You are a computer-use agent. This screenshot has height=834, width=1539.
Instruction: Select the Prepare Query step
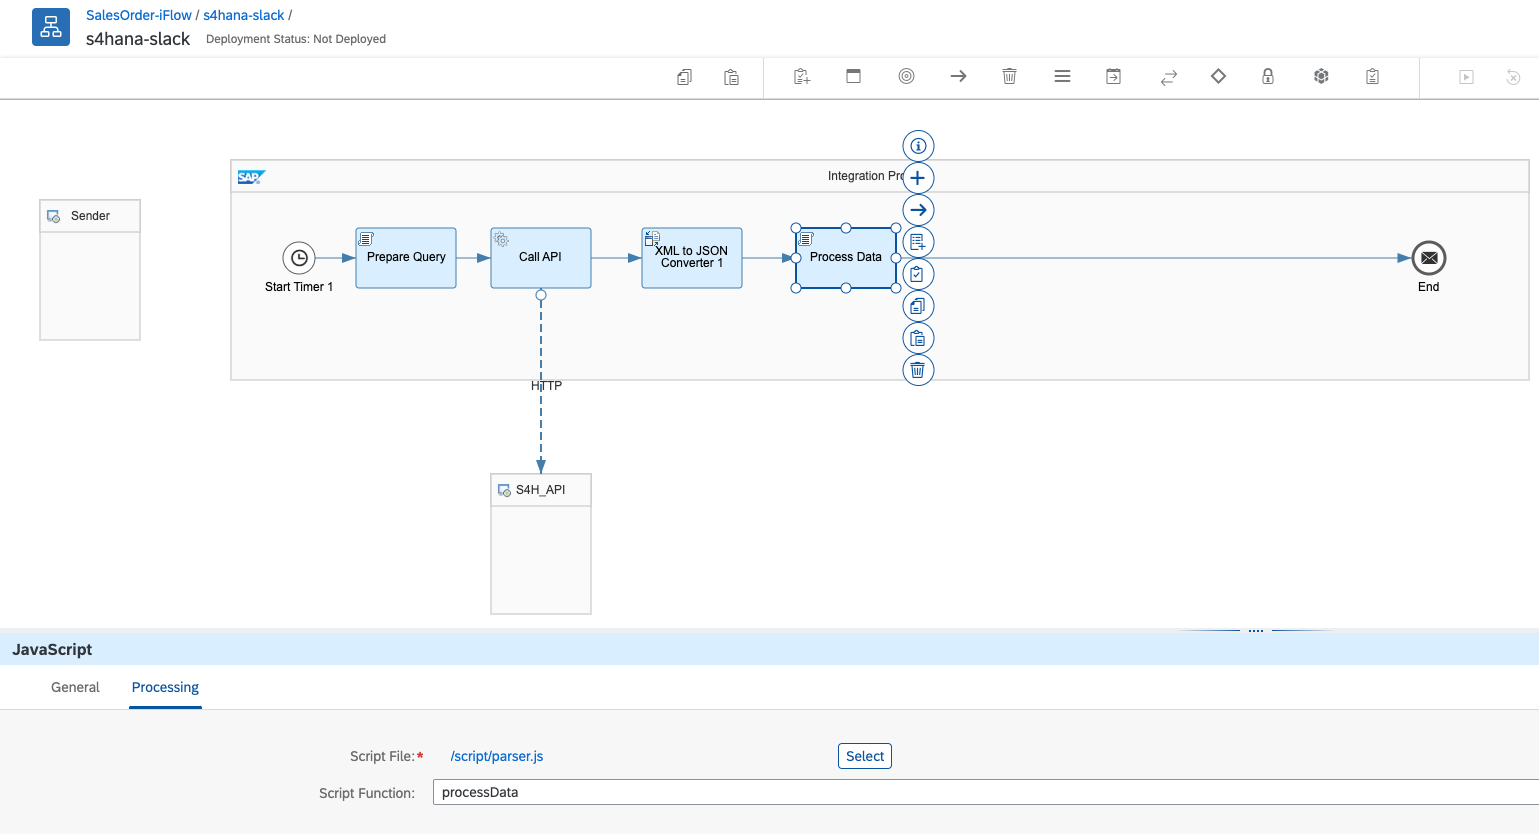coord(406,258)
